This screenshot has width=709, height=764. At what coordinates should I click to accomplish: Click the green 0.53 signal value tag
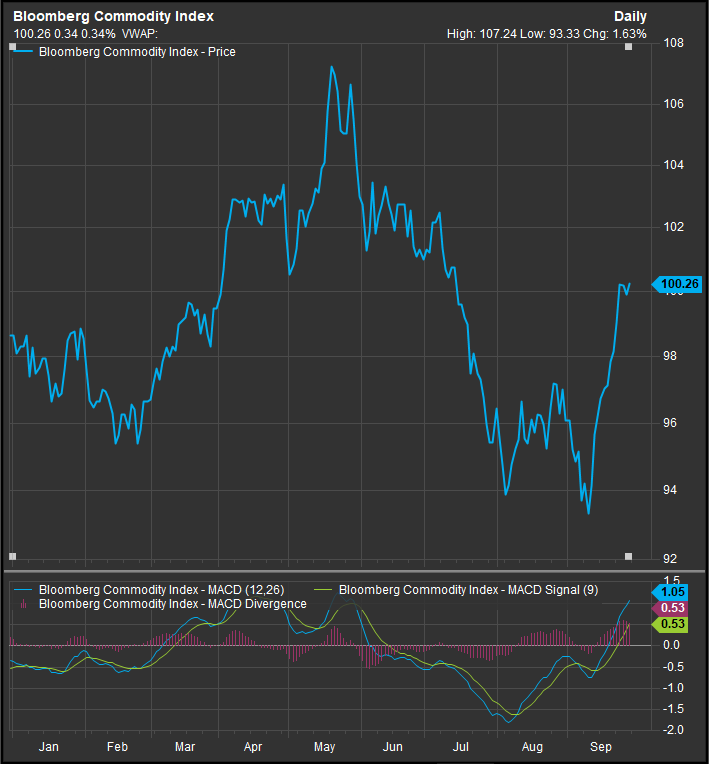pos(670,624)
